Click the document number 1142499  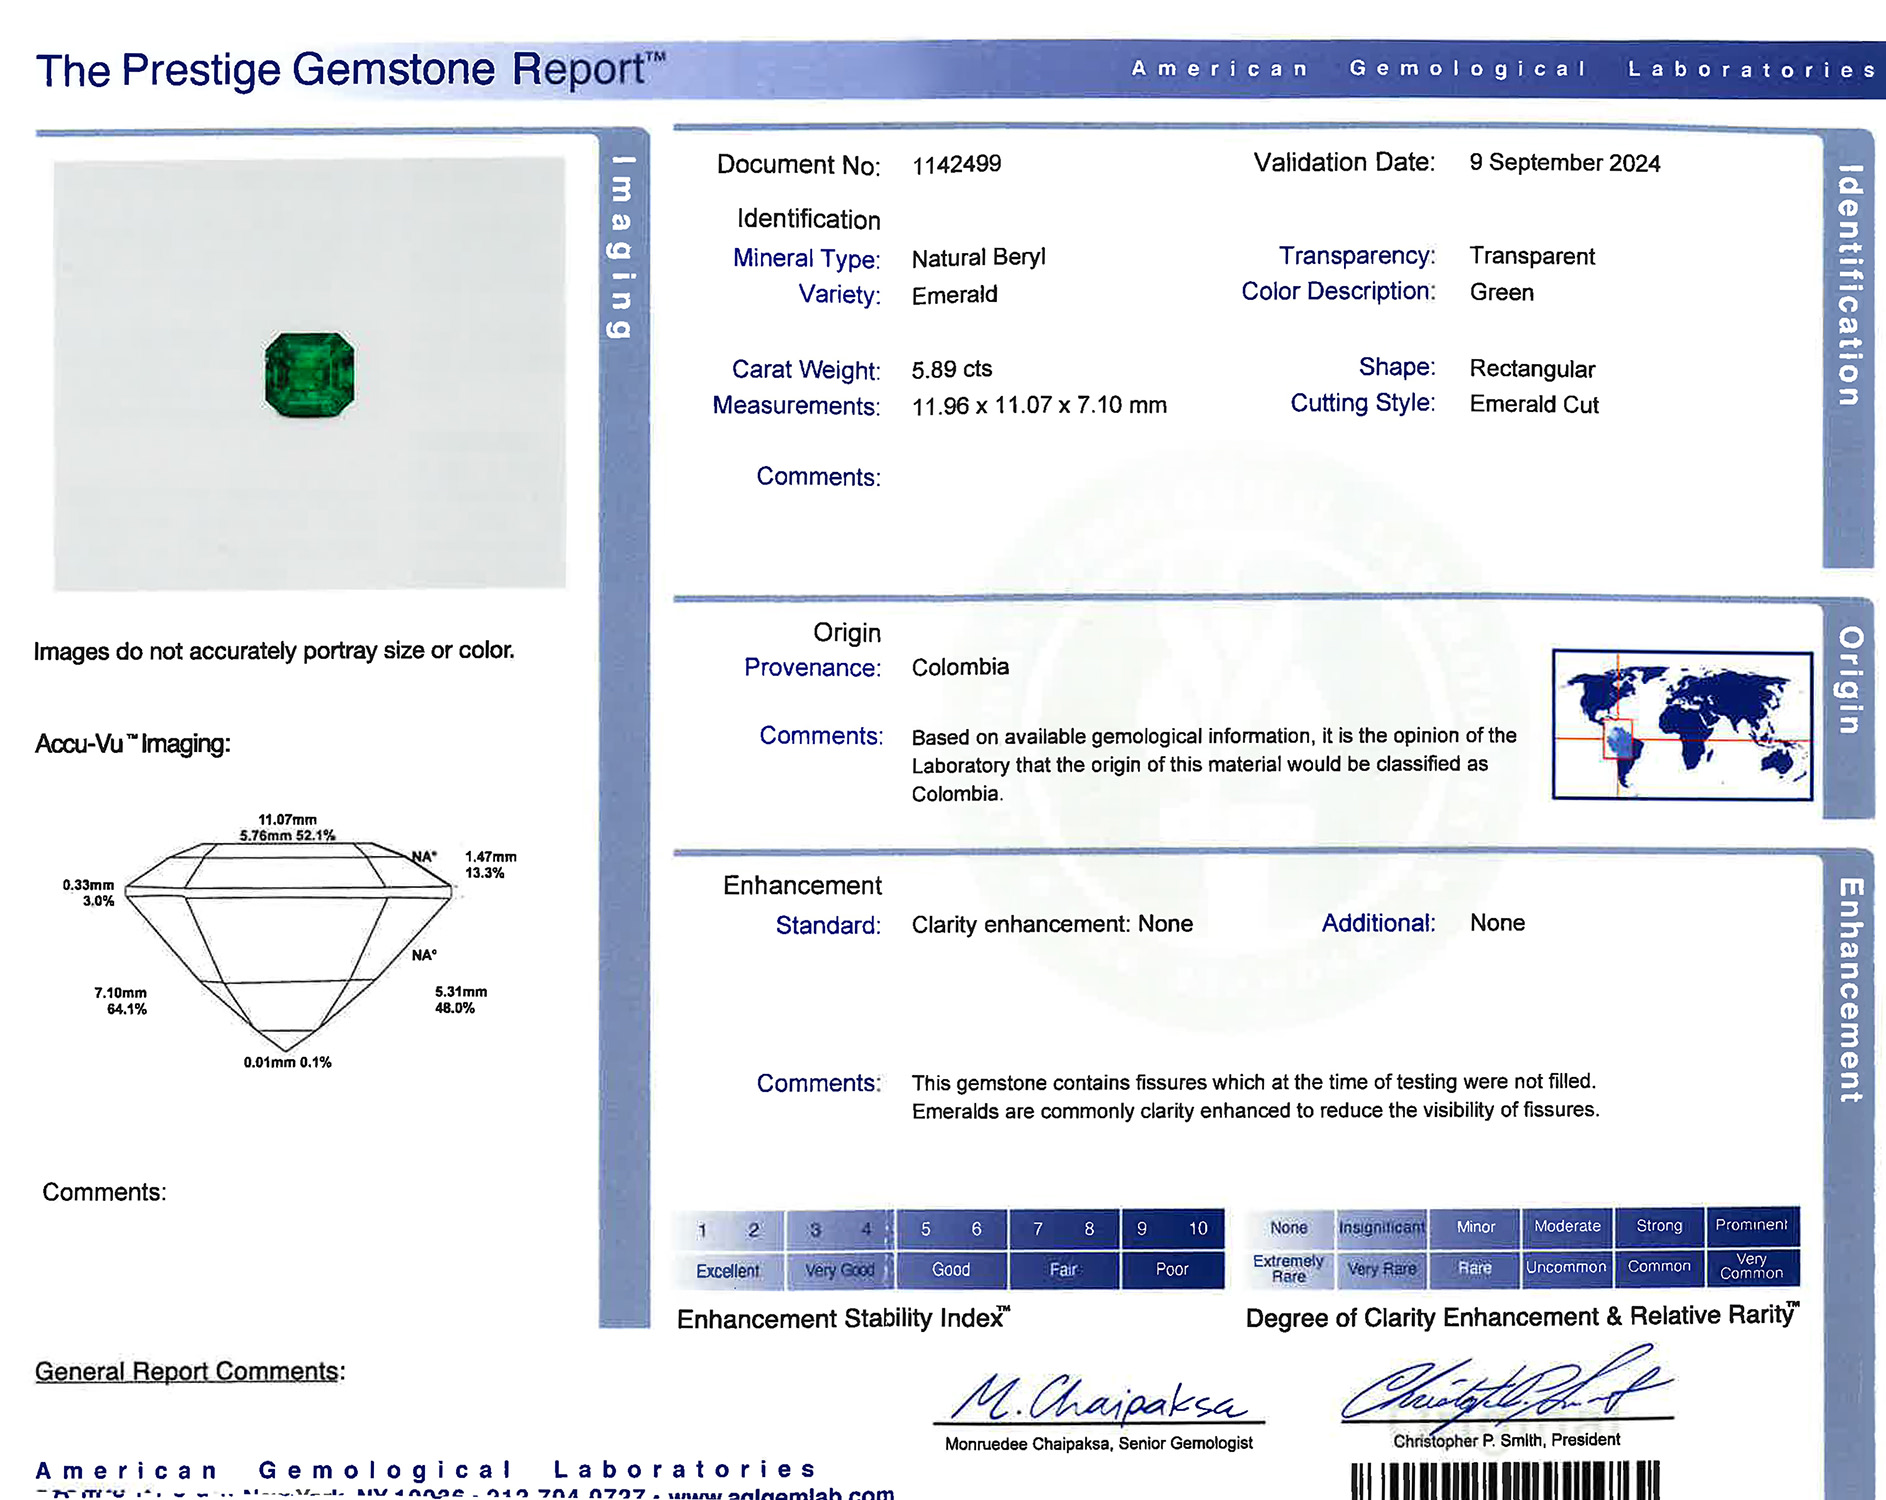tap(956, 164)
